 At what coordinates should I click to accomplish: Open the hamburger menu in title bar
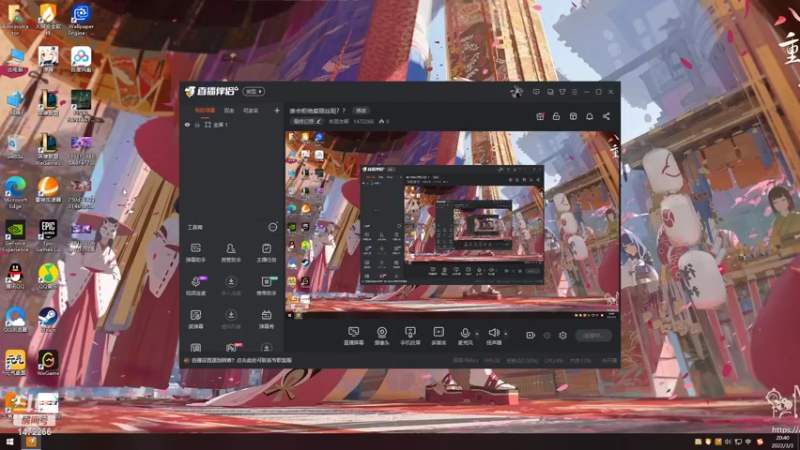coord(574,92)
